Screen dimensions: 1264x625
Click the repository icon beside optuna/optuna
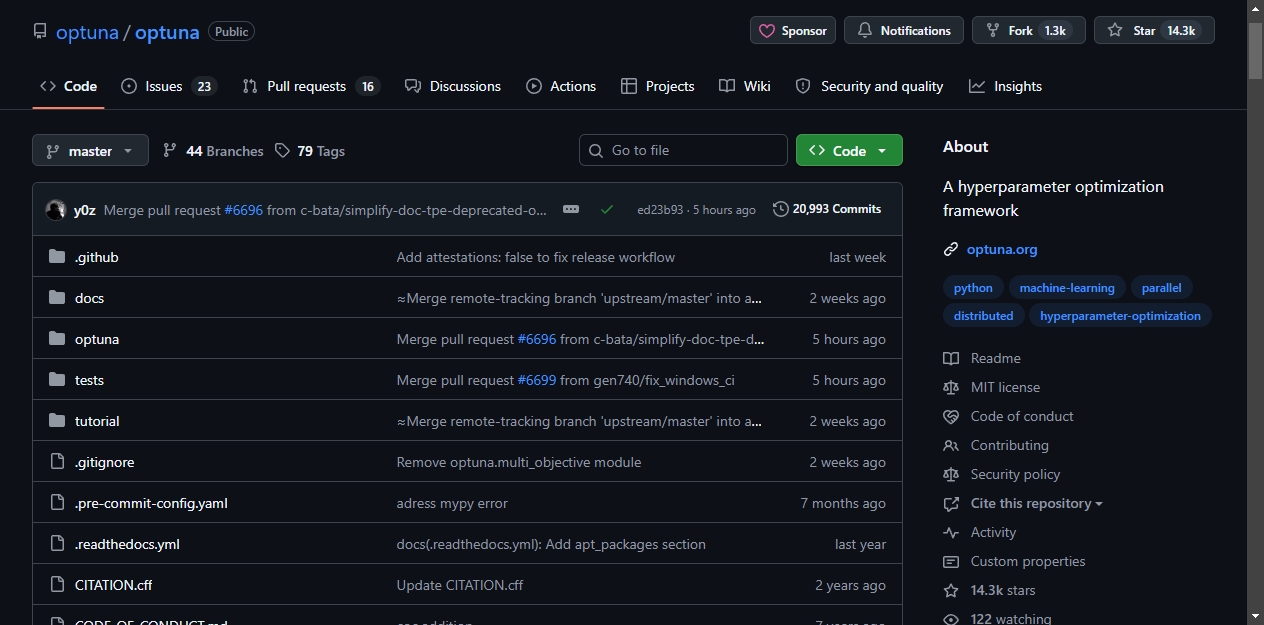click(40, 31)
